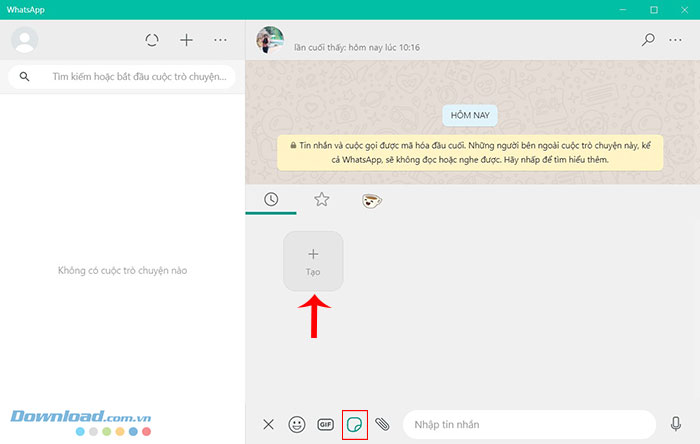Attach a file using the paperclip icon
The height and width of the screenshot is (444, 700).
(382, 424)
